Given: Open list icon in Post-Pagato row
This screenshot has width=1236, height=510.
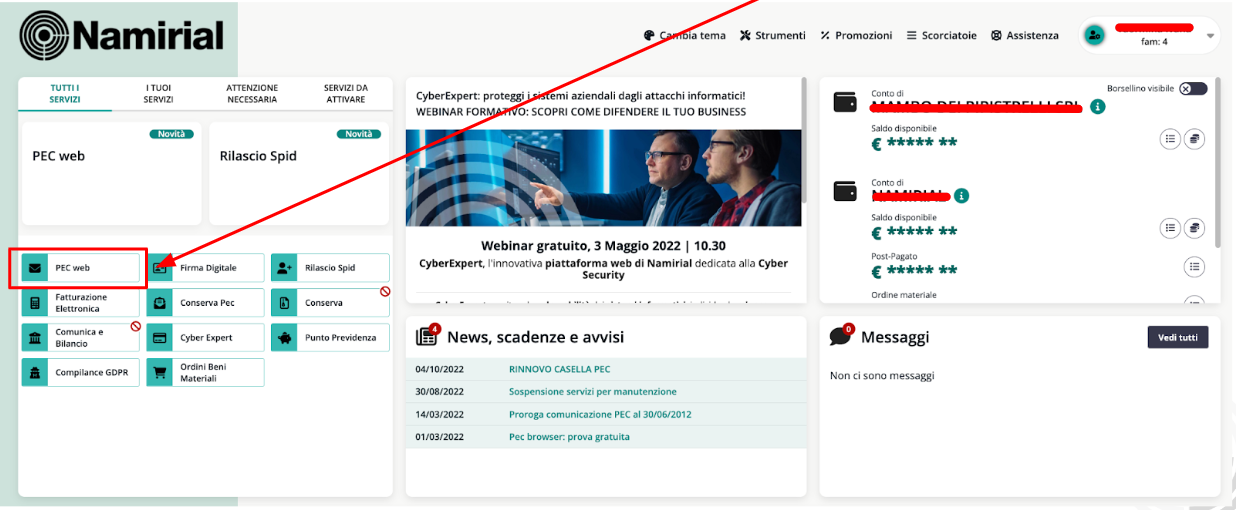Looking at the screenshot, I should pos(1194,267).
